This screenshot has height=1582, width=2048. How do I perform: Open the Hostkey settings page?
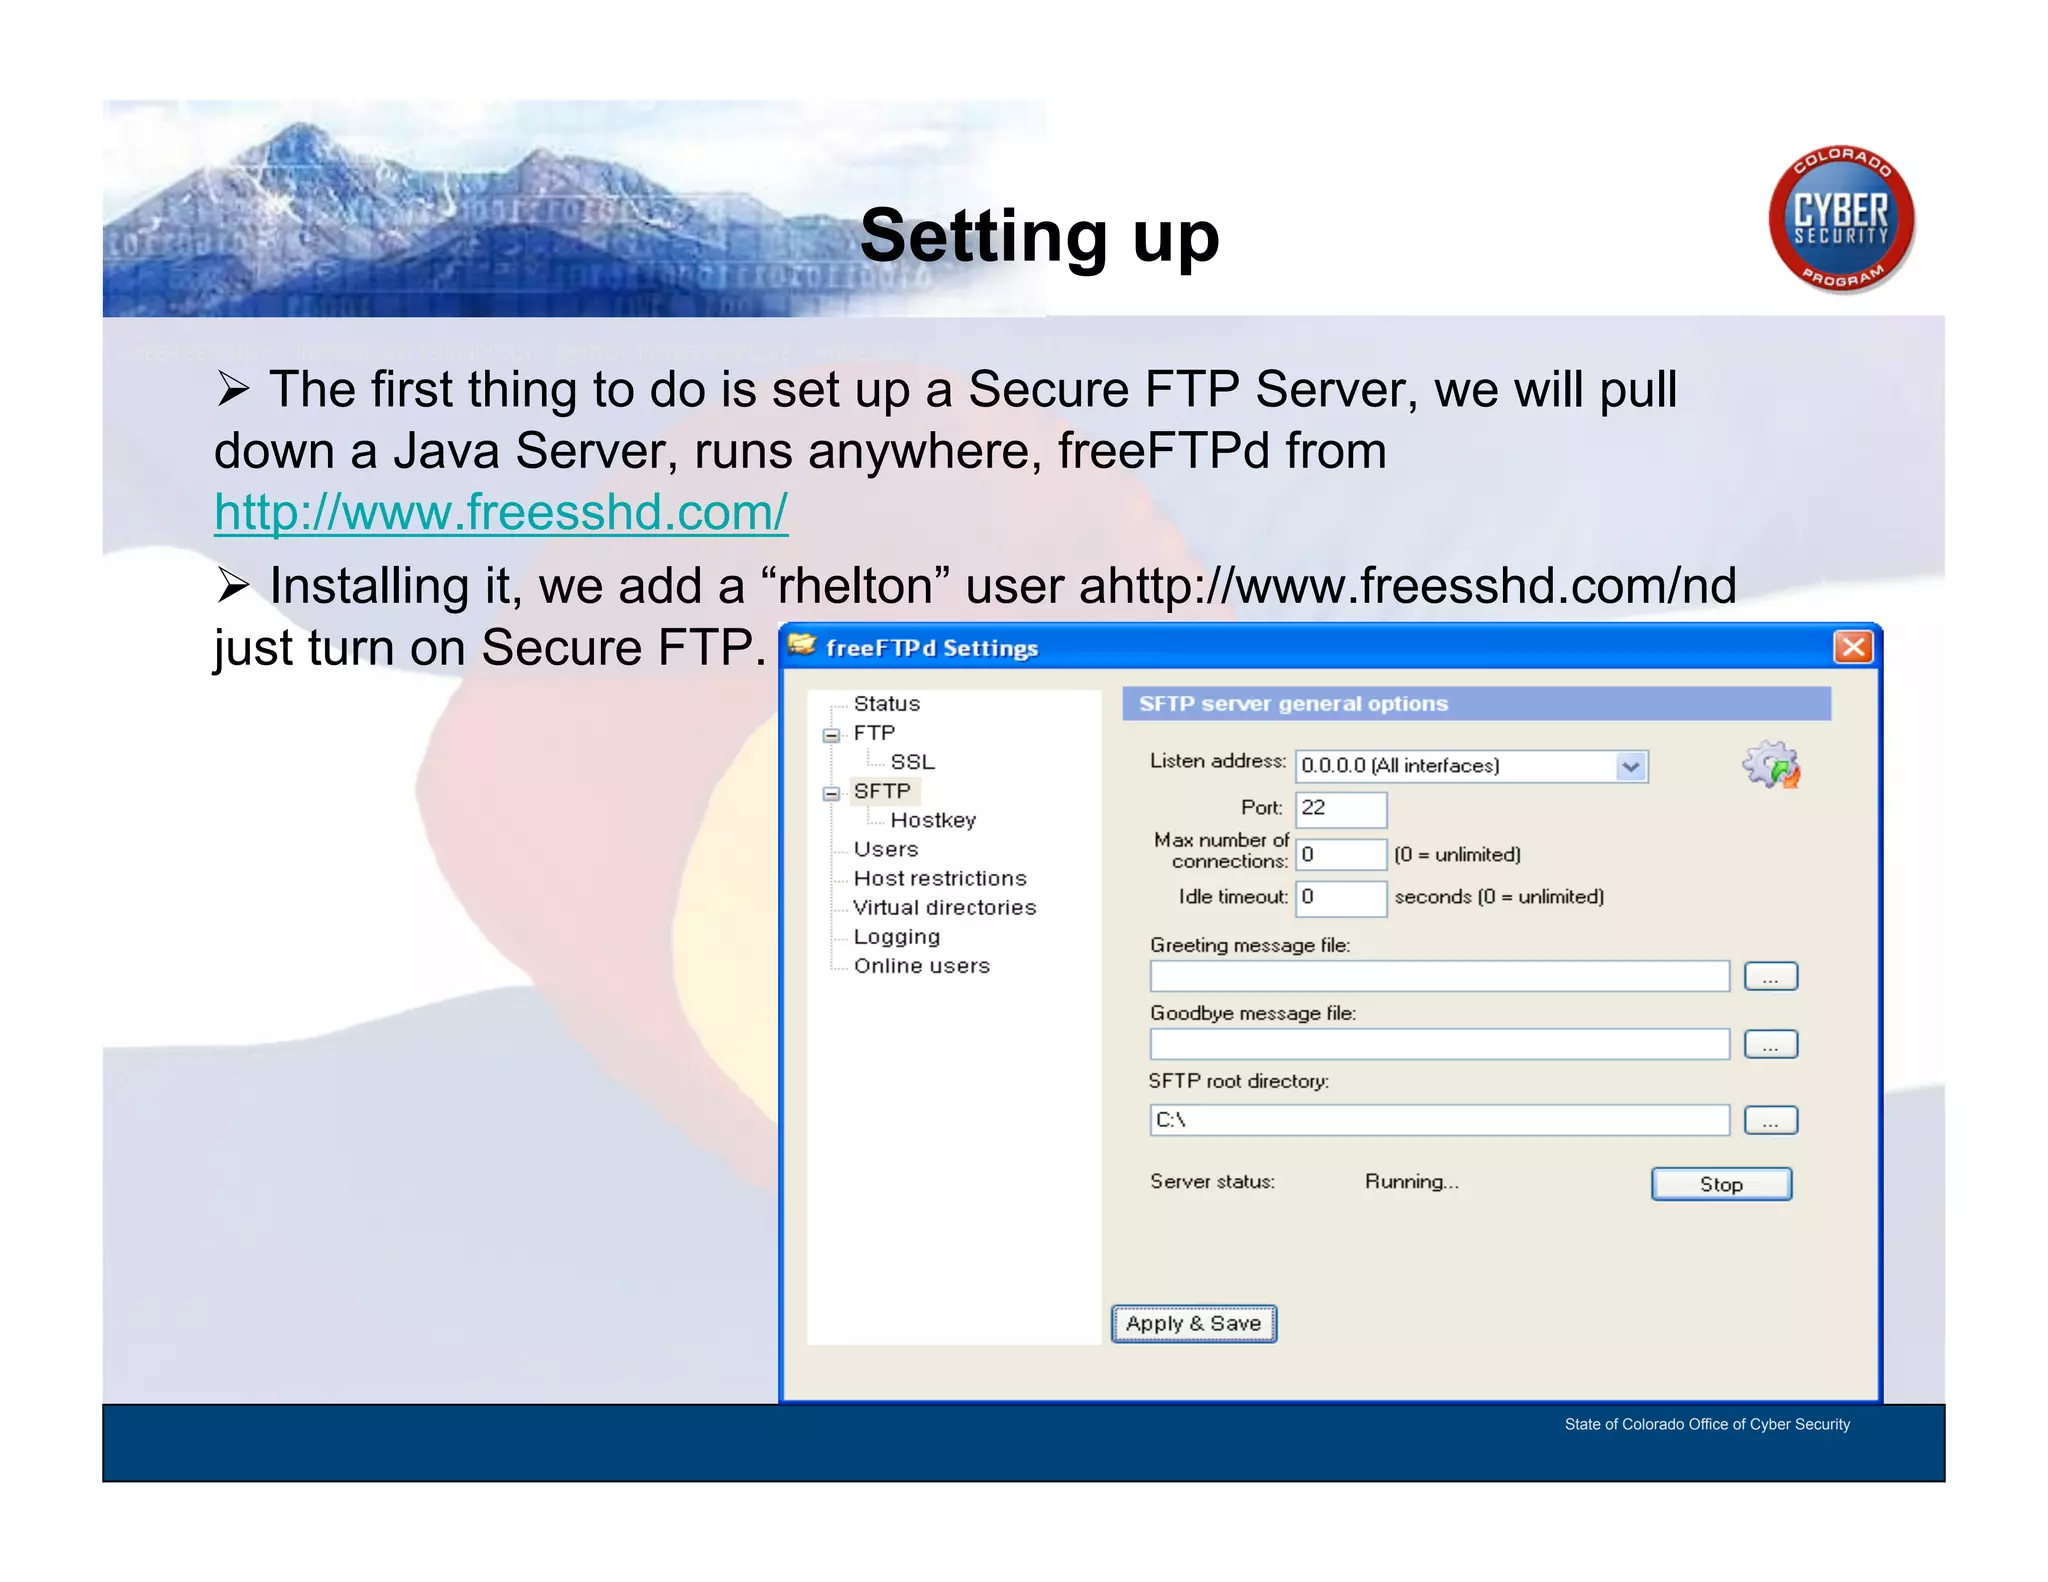click(x=932, y=820)
